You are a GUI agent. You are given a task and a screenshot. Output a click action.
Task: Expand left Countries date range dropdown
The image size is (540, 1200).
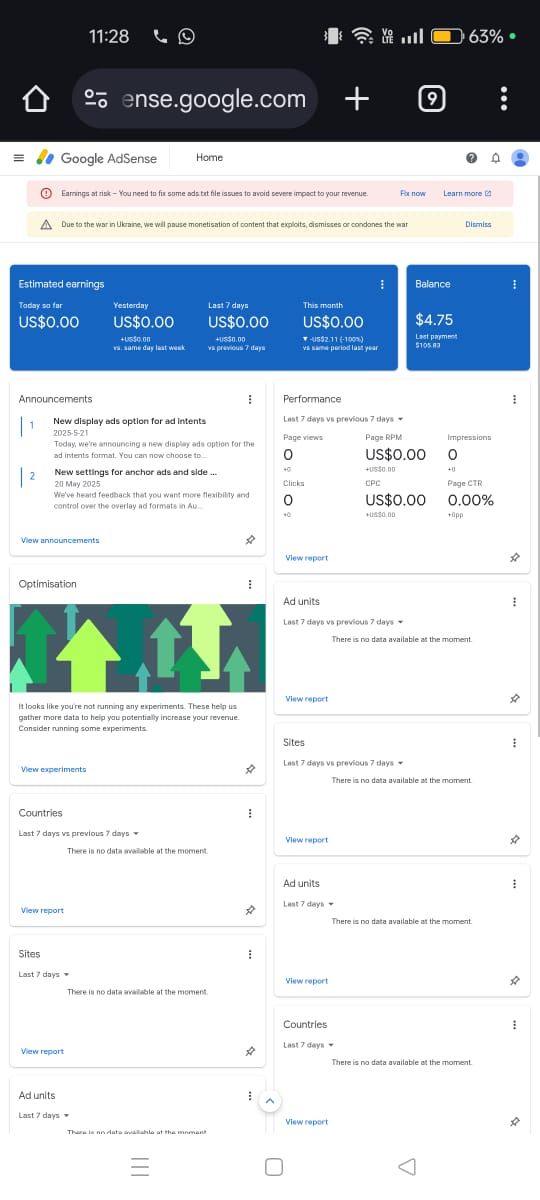click(78, 833)
